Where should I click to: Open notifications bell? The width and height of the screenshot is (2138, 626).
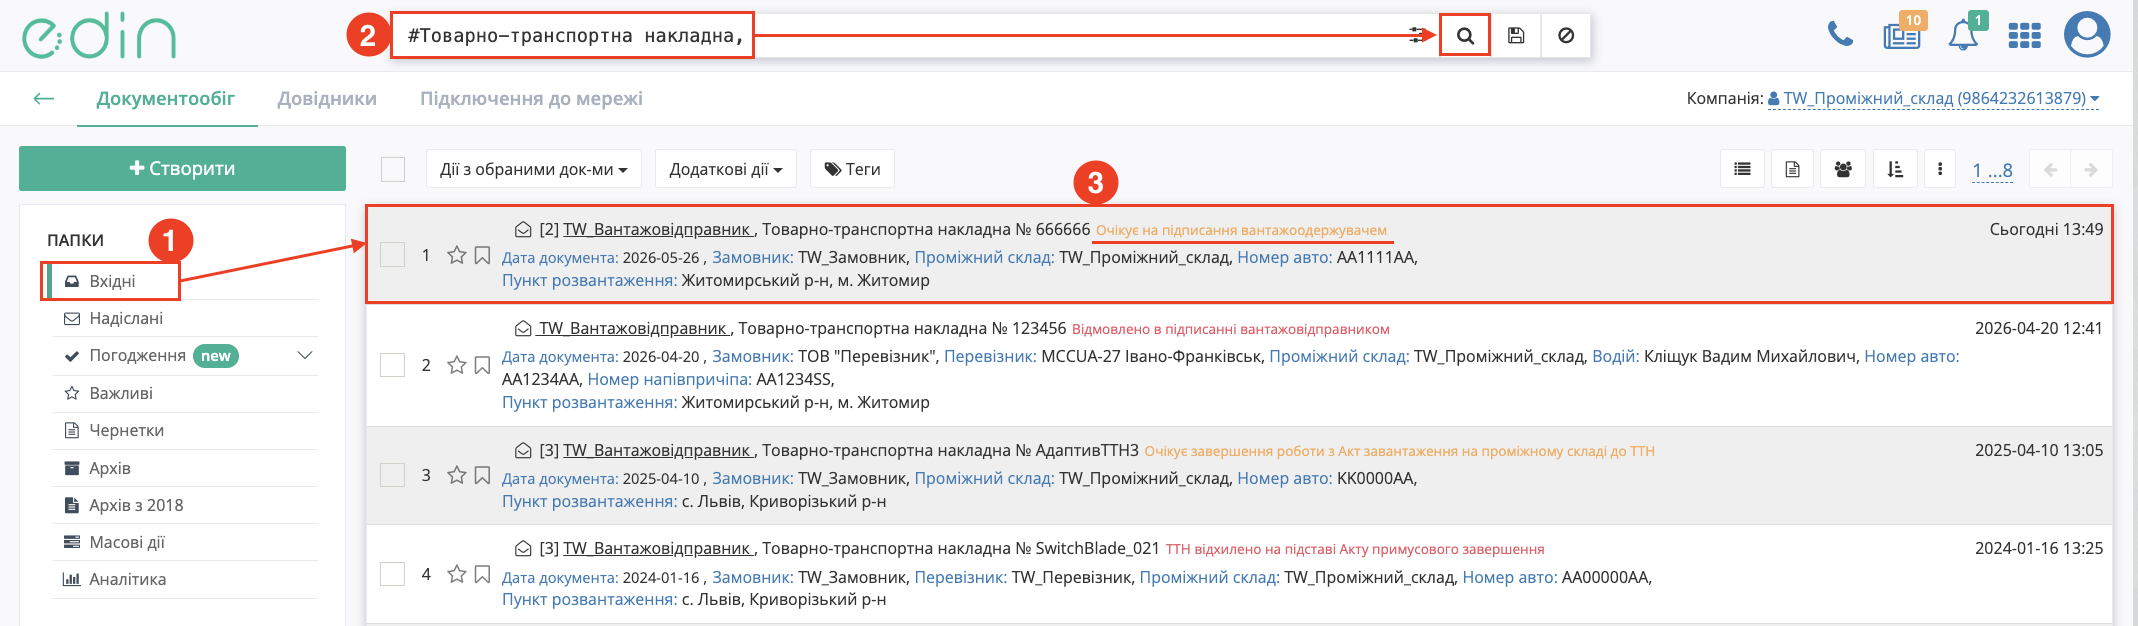click(x=1964, y=35)
